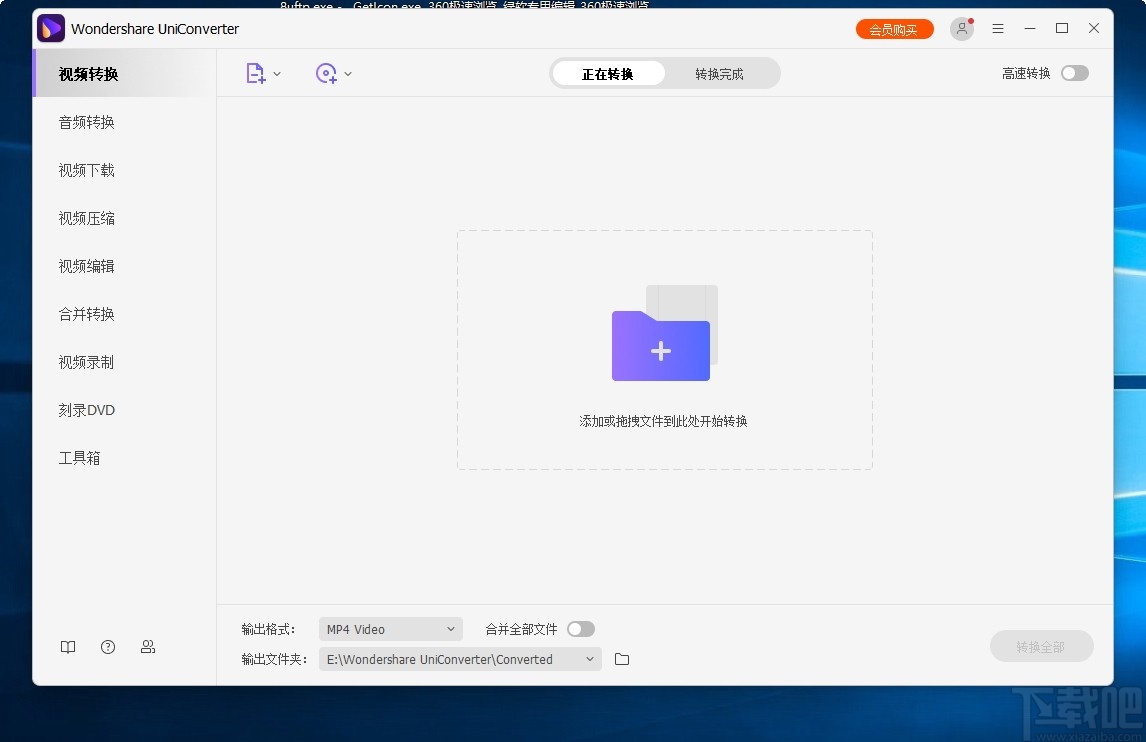Toggle 合并全部文件 merge all files
The height and width of the screenshot is (742, 1146).
(x=581, y=628)
